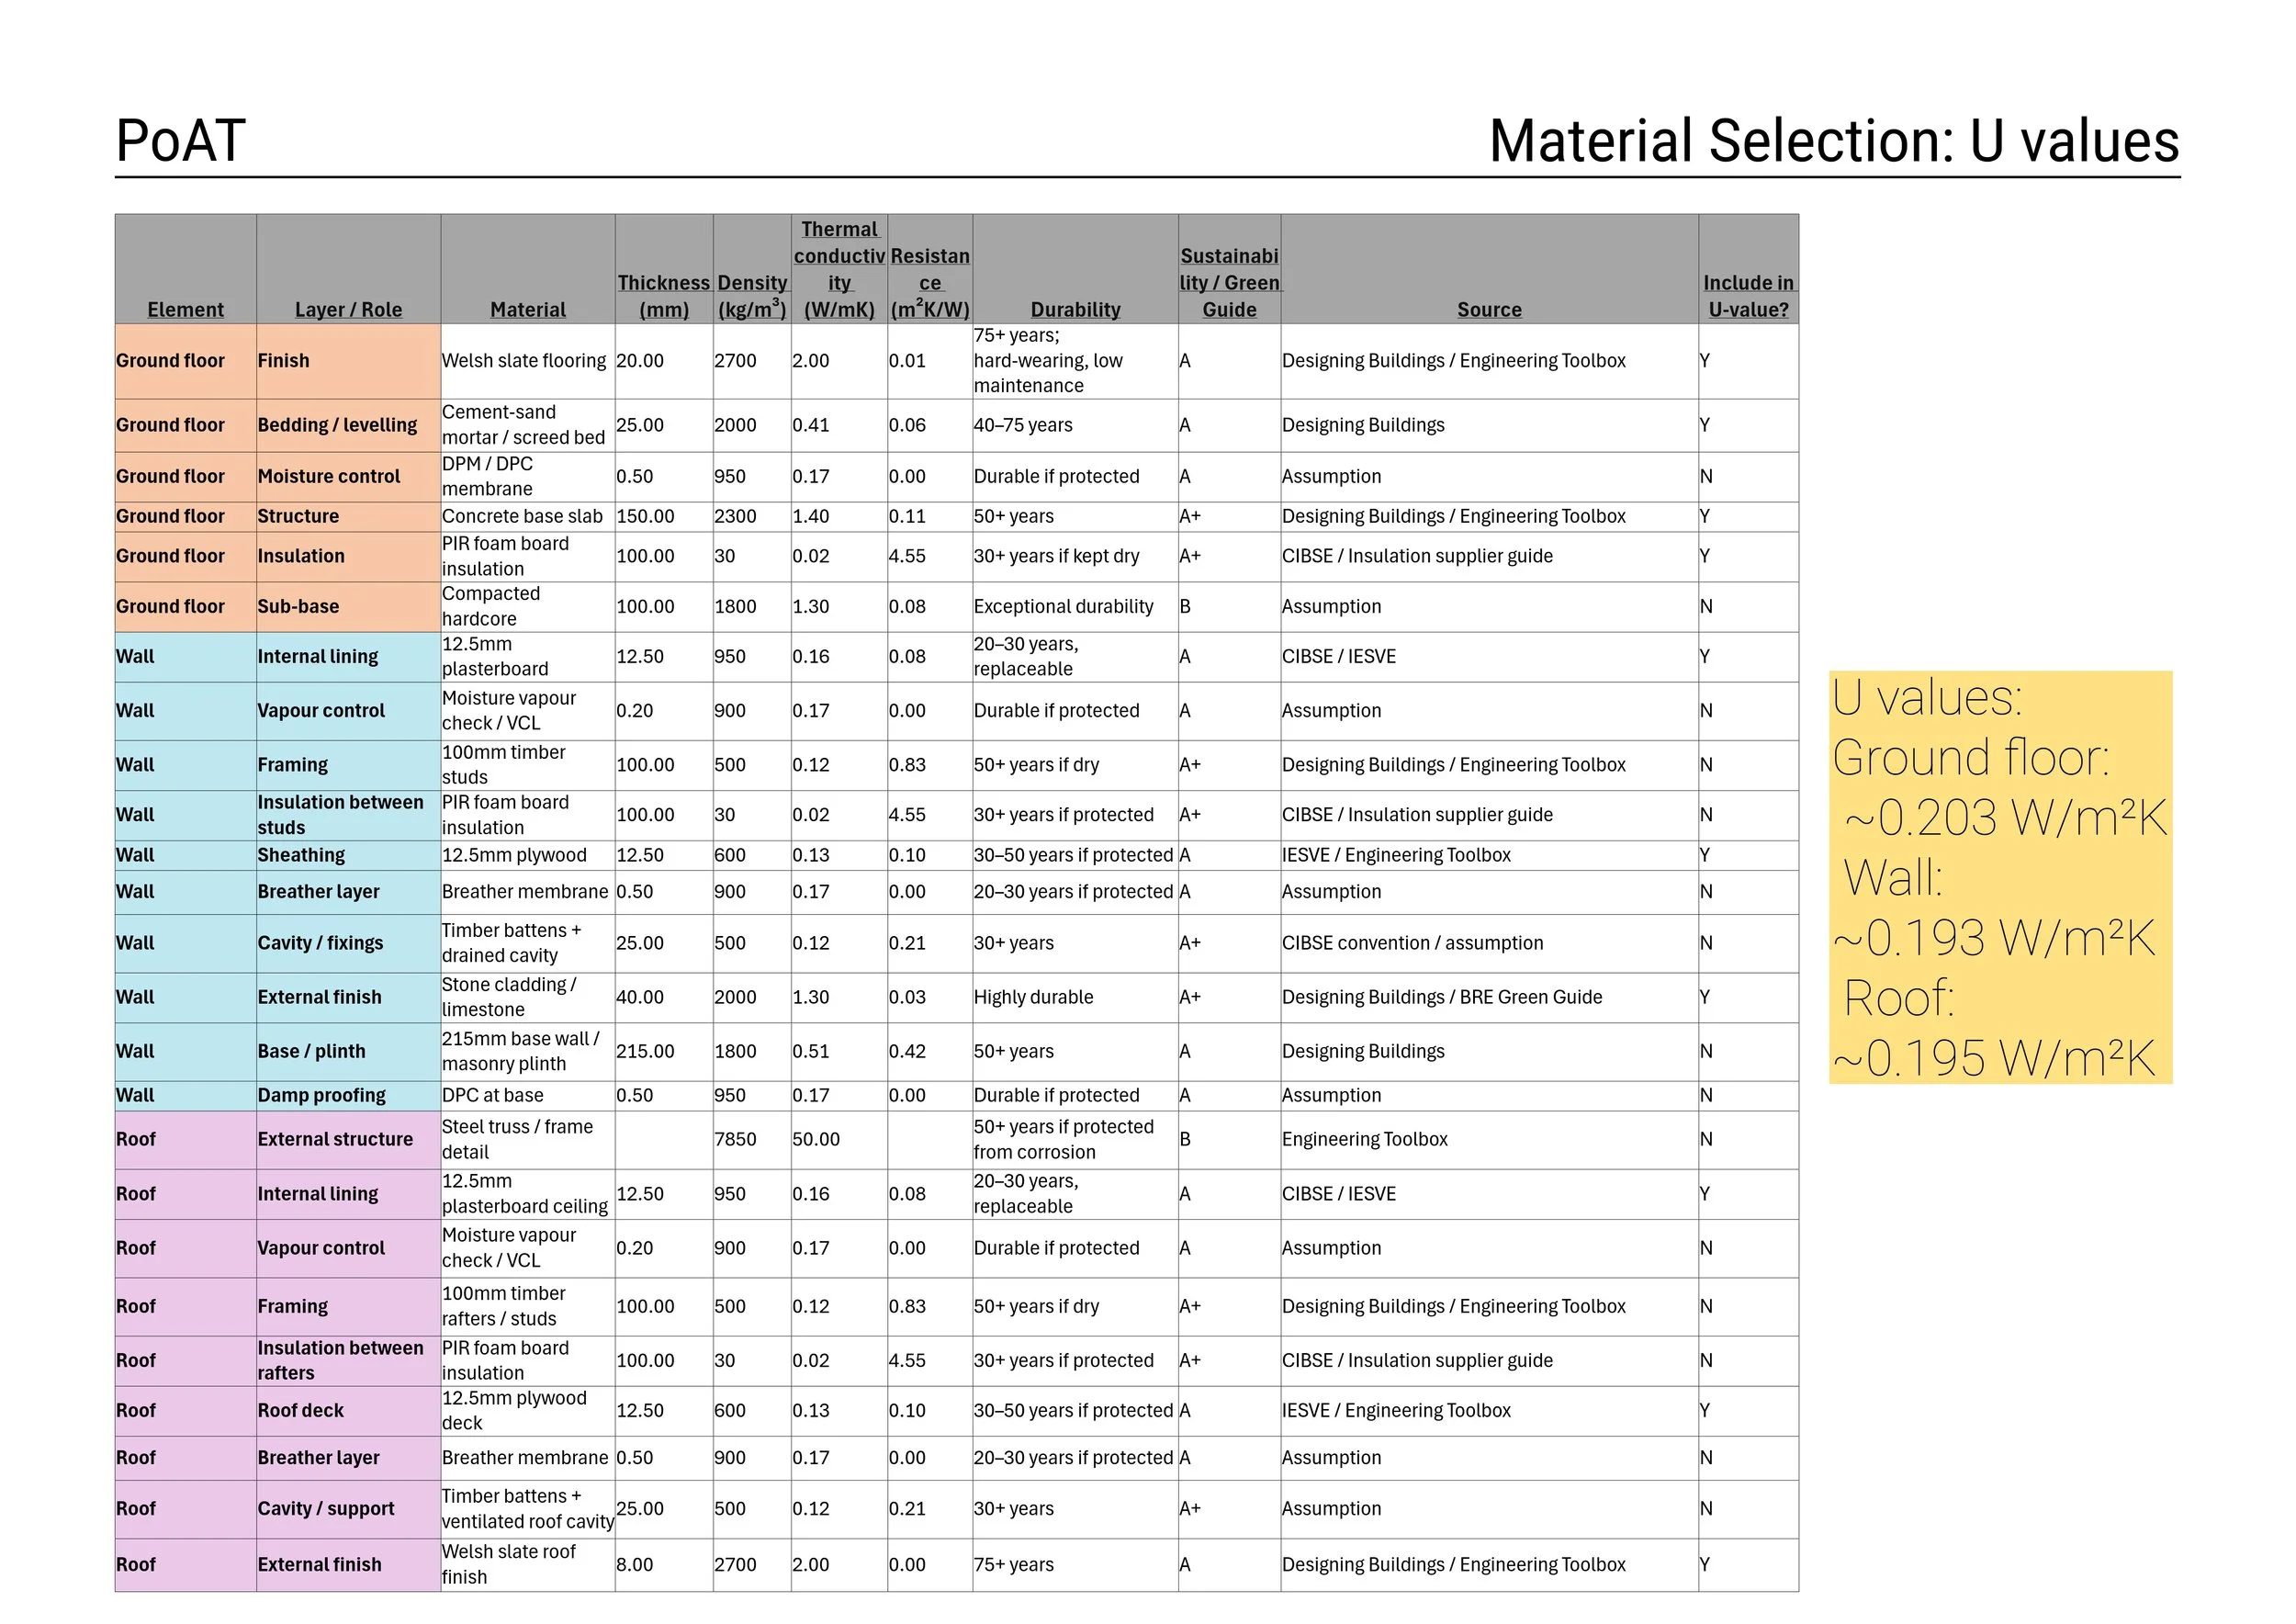Click the 215mm base wall / masonry plinth cell
Screen dimensions: 2296x1624
pyautogui.click(x=527, y=1052)
